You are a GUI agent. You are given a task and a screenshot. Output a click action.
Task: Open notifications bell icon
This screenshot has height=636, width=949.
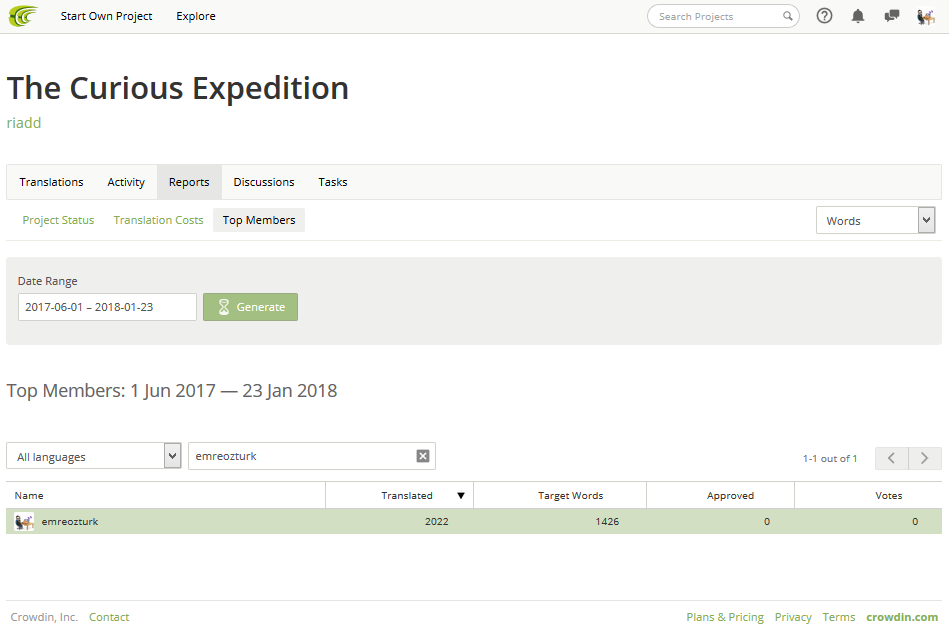click(x=858, y=16)
